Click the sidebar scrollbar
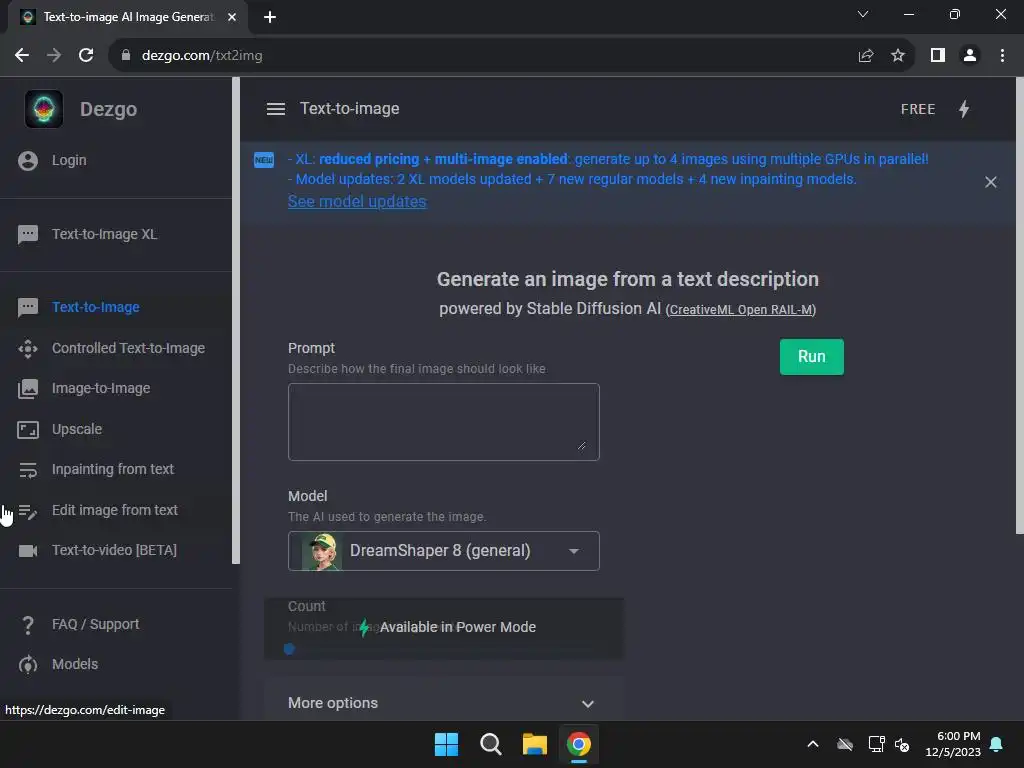Viewport: 1024px width, 768px height. pyautogui.click(x=236, y=320)
